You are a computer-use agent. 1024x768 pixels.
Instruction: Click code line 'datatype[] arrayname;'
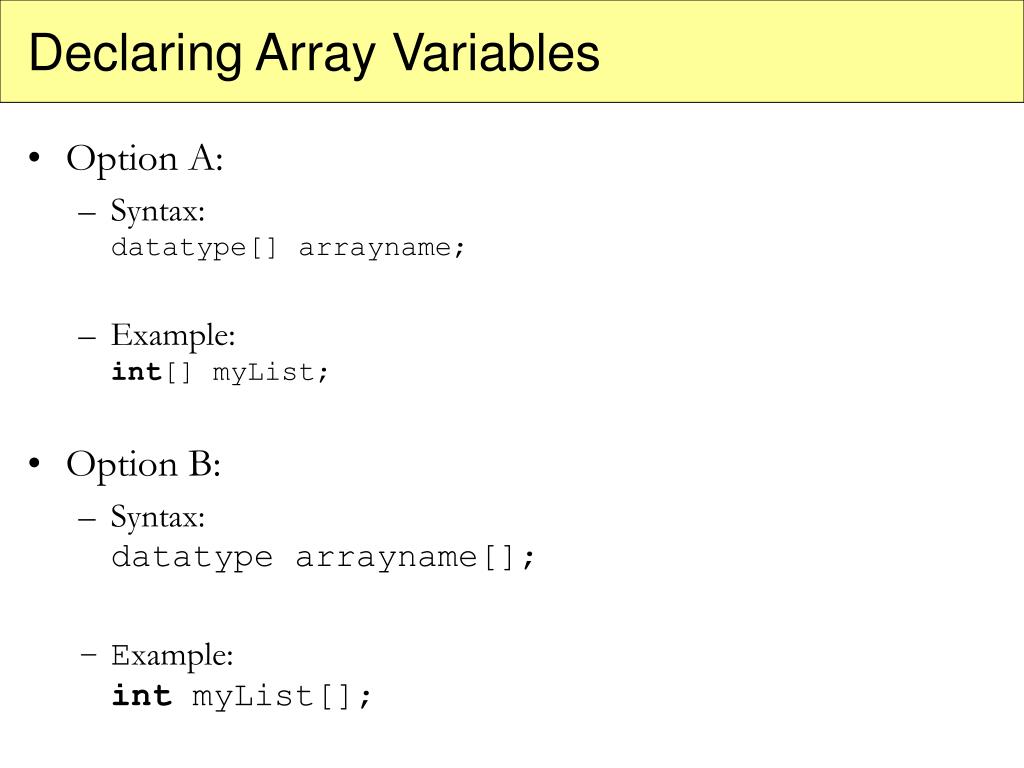pyautogui.click(x=288, y=248)
